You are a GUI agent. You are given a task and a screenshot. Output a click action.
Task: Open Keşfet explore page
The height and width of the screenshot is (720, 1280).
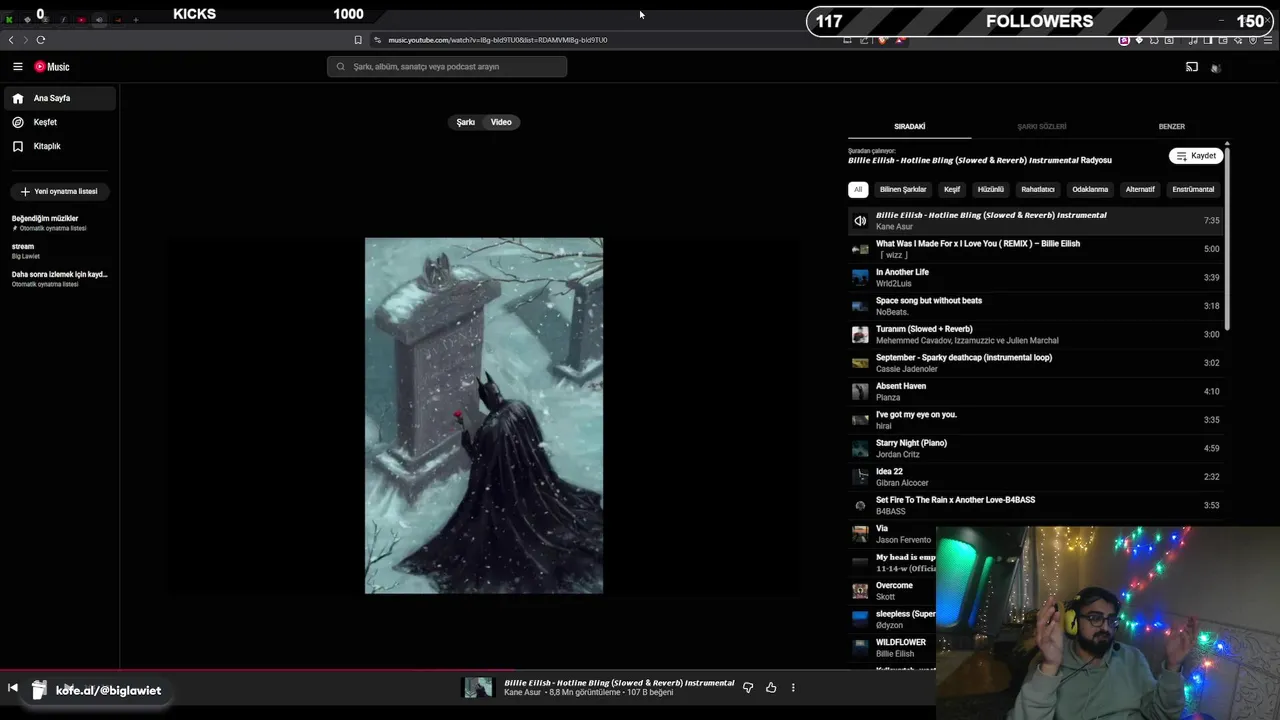[60, 122]
